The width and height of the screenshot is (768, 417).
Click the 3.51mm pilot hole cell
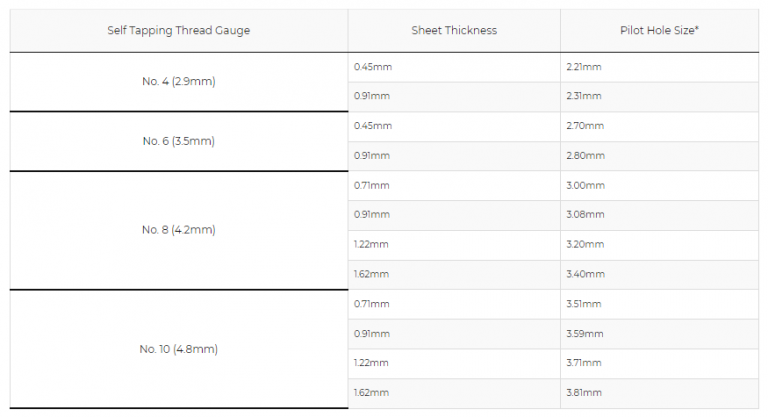[x=584, y=304]
